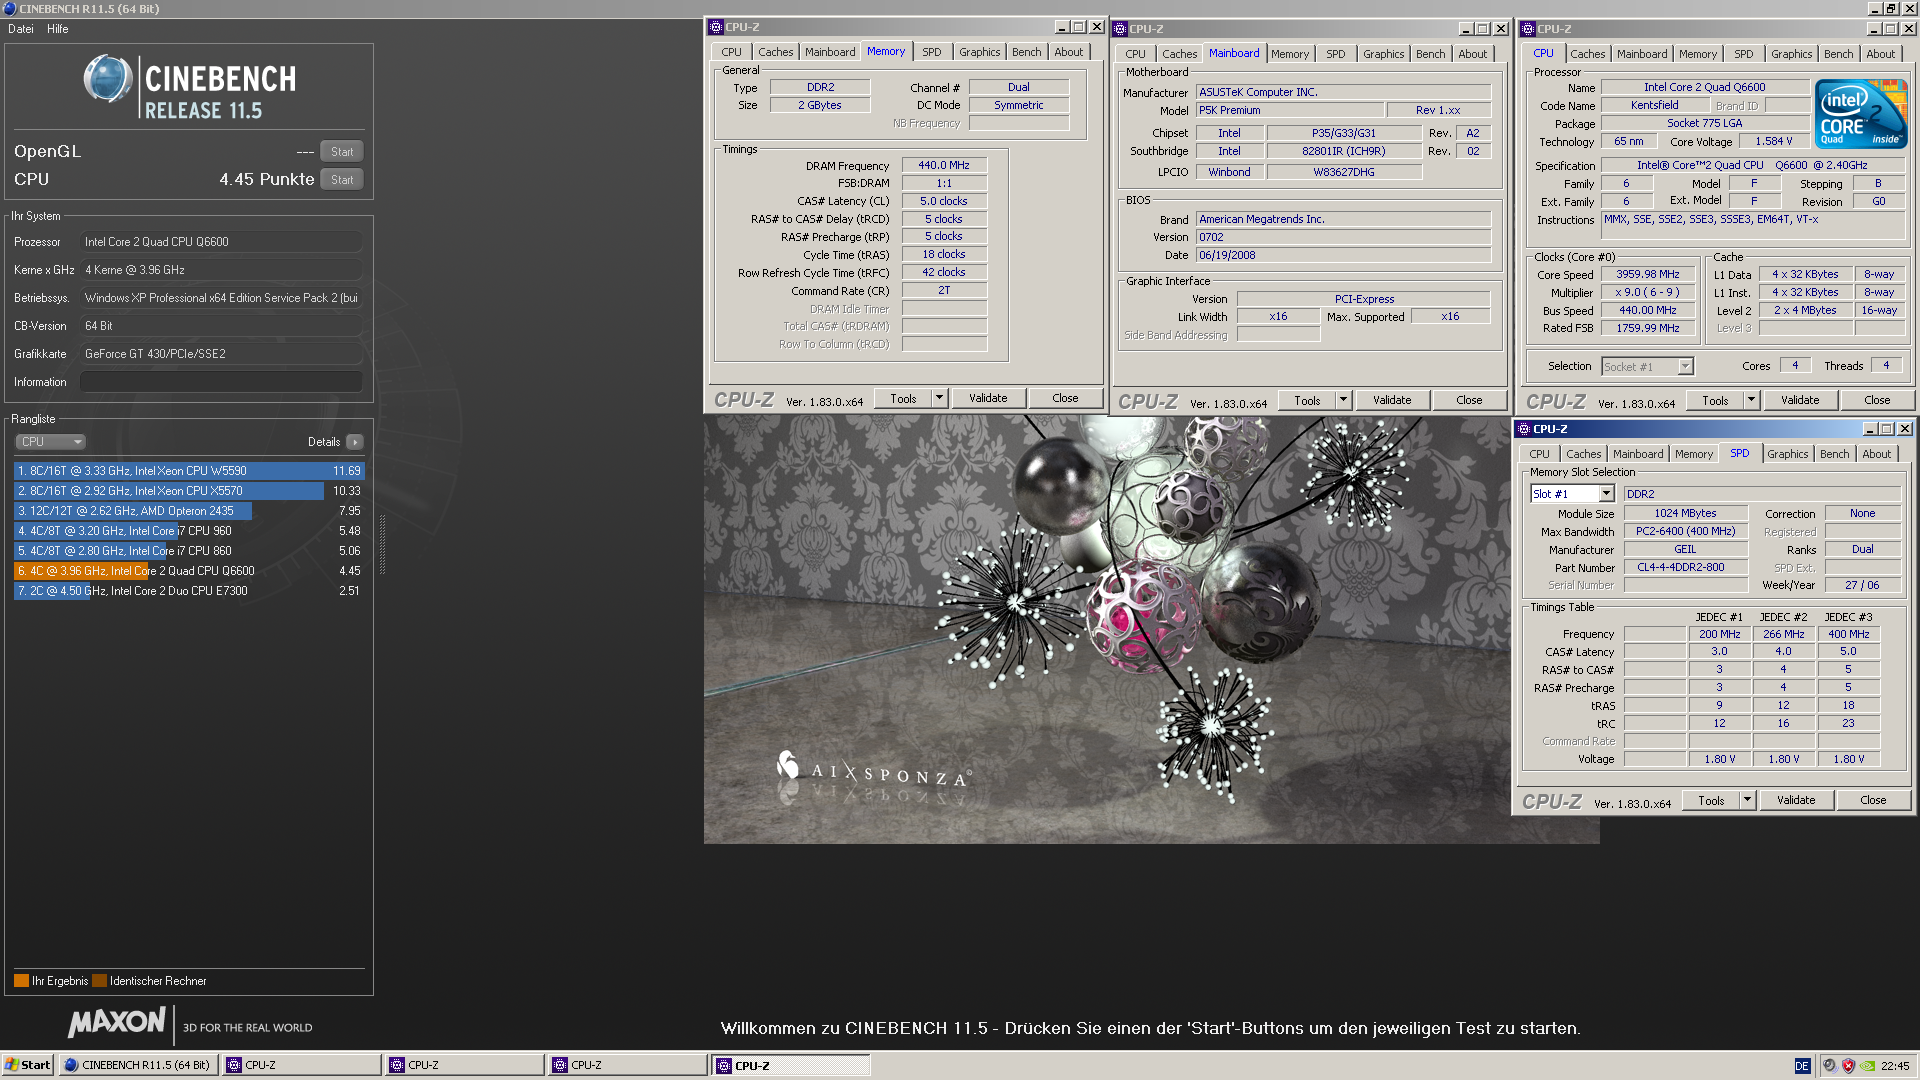The height and width of the screenshot is (1080, 1920).
Task: Click Tools button in the CPU window
Action: coord(1715,400)
